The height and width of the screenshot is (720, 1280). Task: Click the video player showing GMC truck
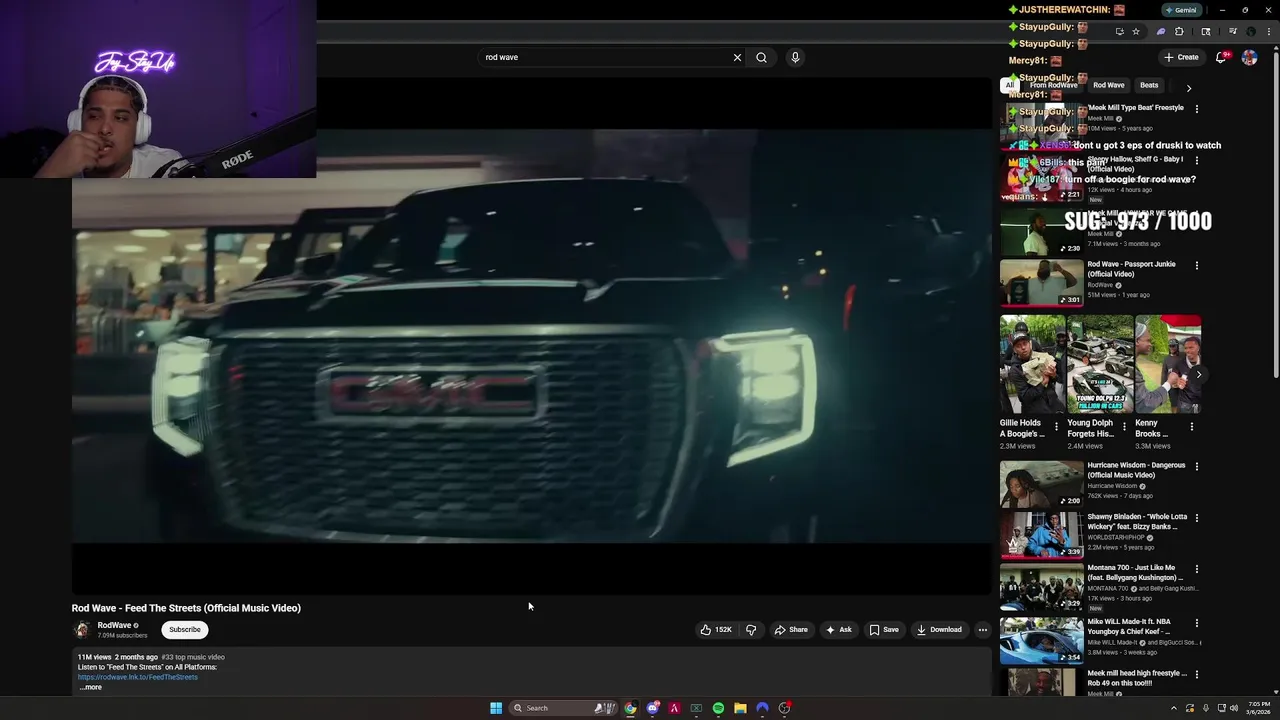coord(531,335)
